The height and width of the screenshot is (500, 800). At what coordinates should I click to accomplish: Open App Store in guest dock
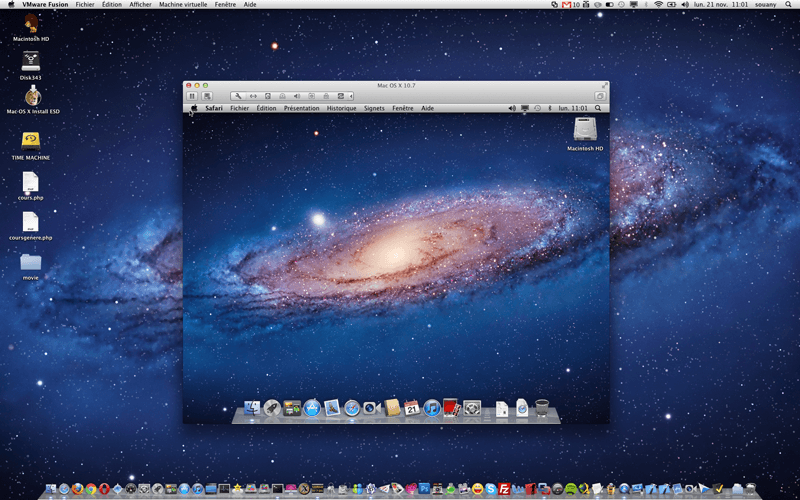click(312, 408)
